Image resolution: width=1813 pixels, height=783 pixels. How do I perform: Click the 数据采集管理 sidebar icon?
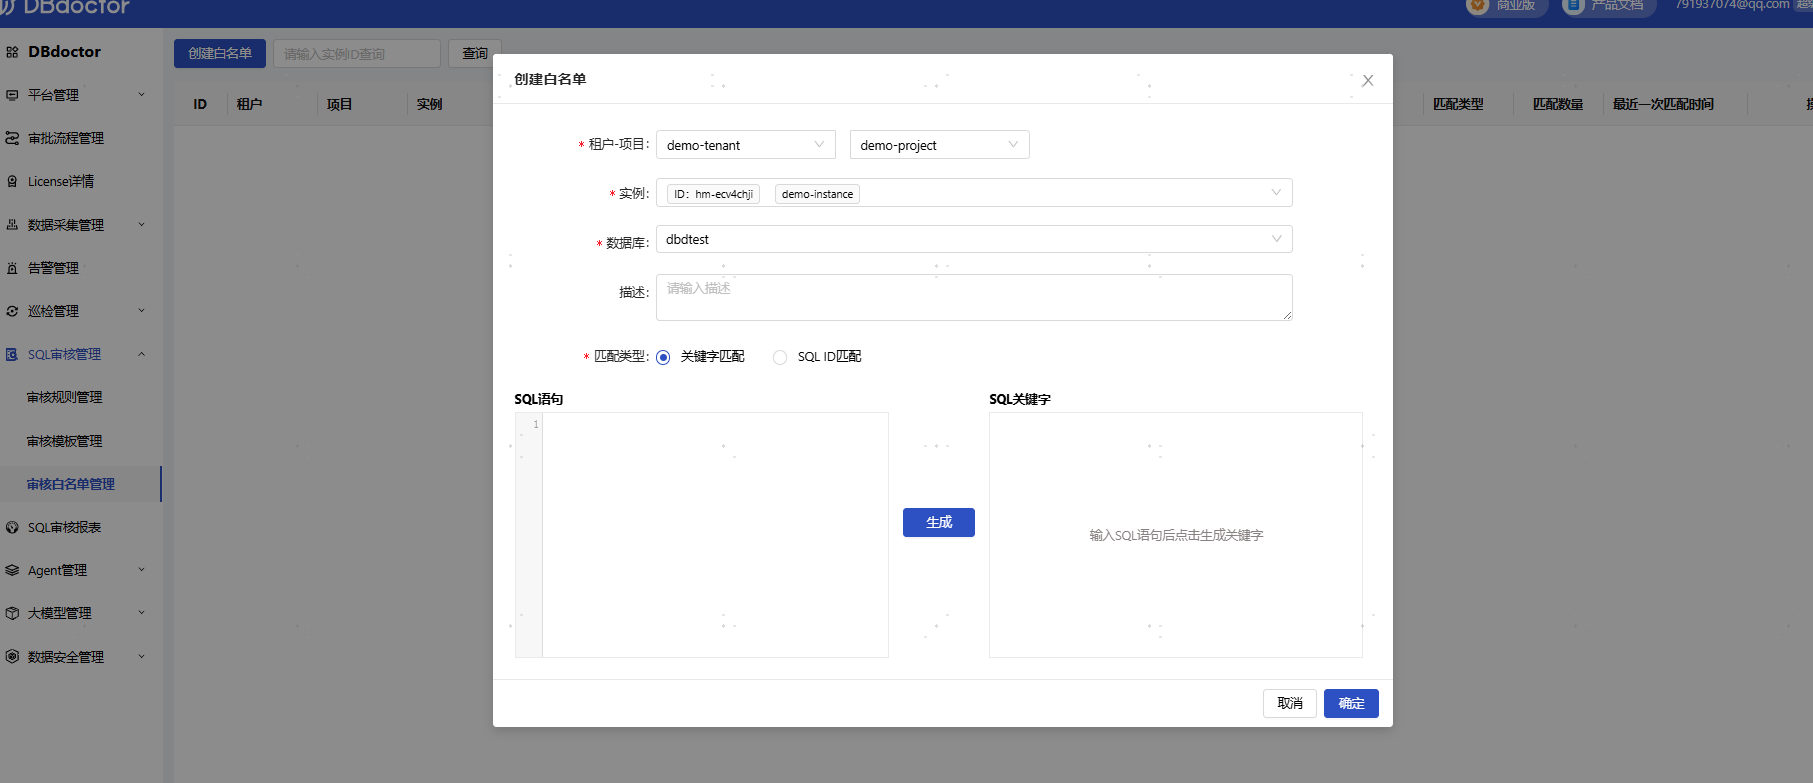coord(12,225)
